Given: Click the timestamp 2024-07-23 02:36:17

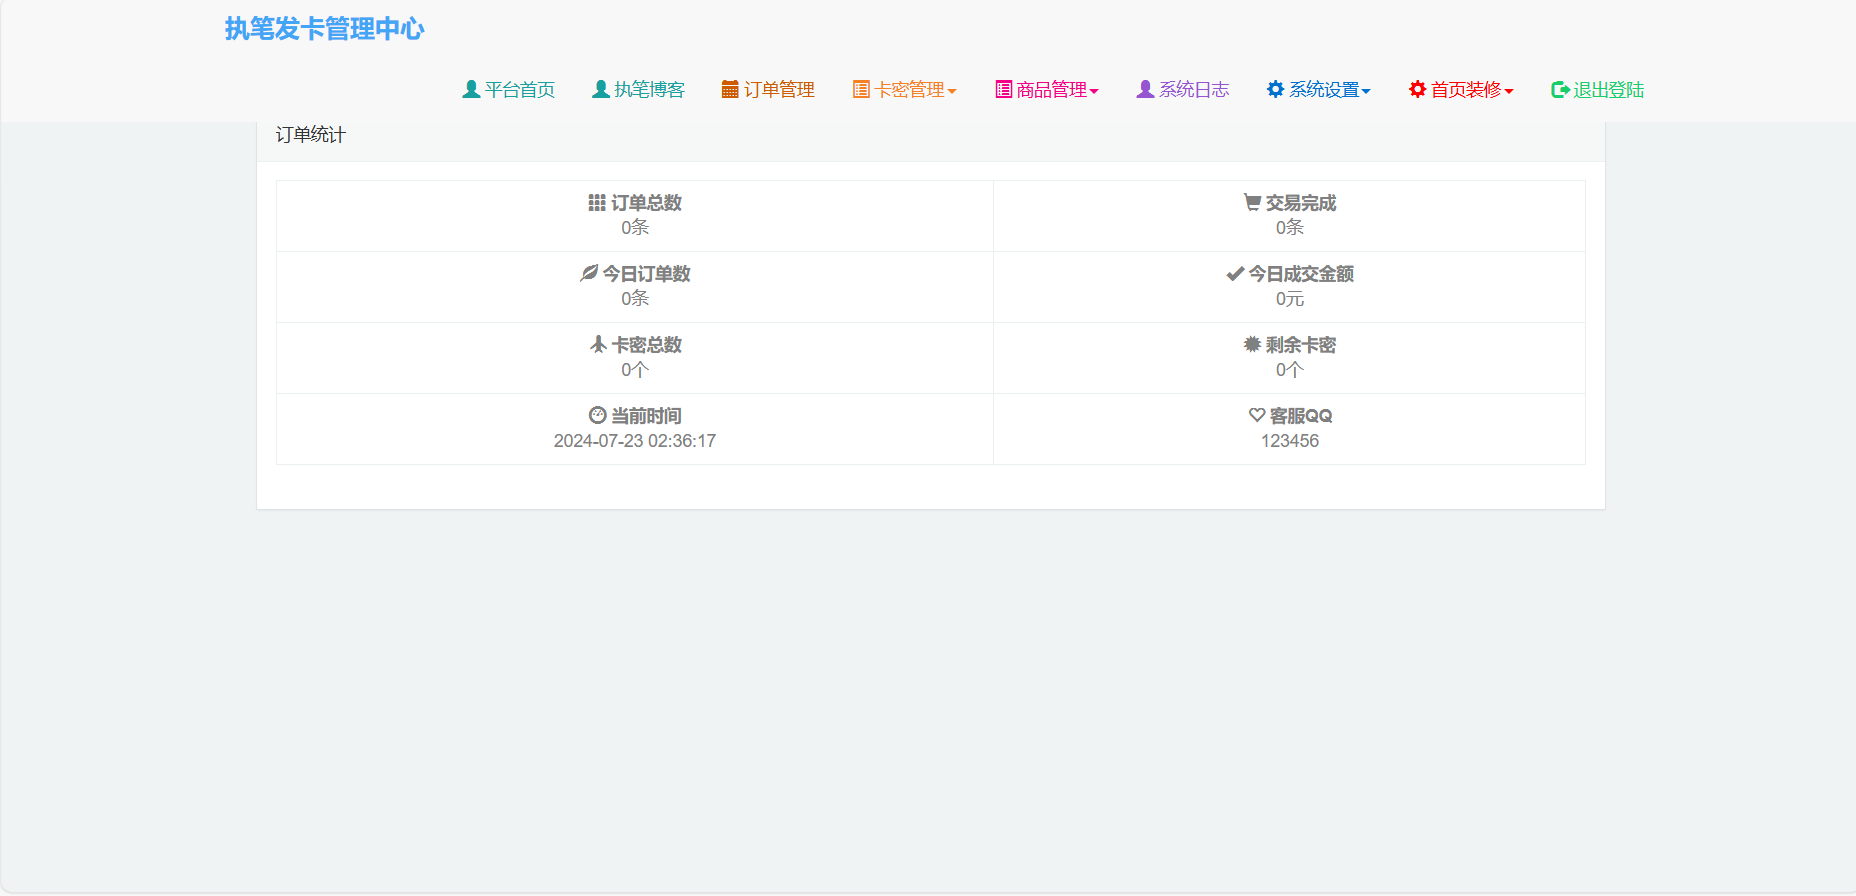Looking at the screenshot, I should [x=635, y=441].
